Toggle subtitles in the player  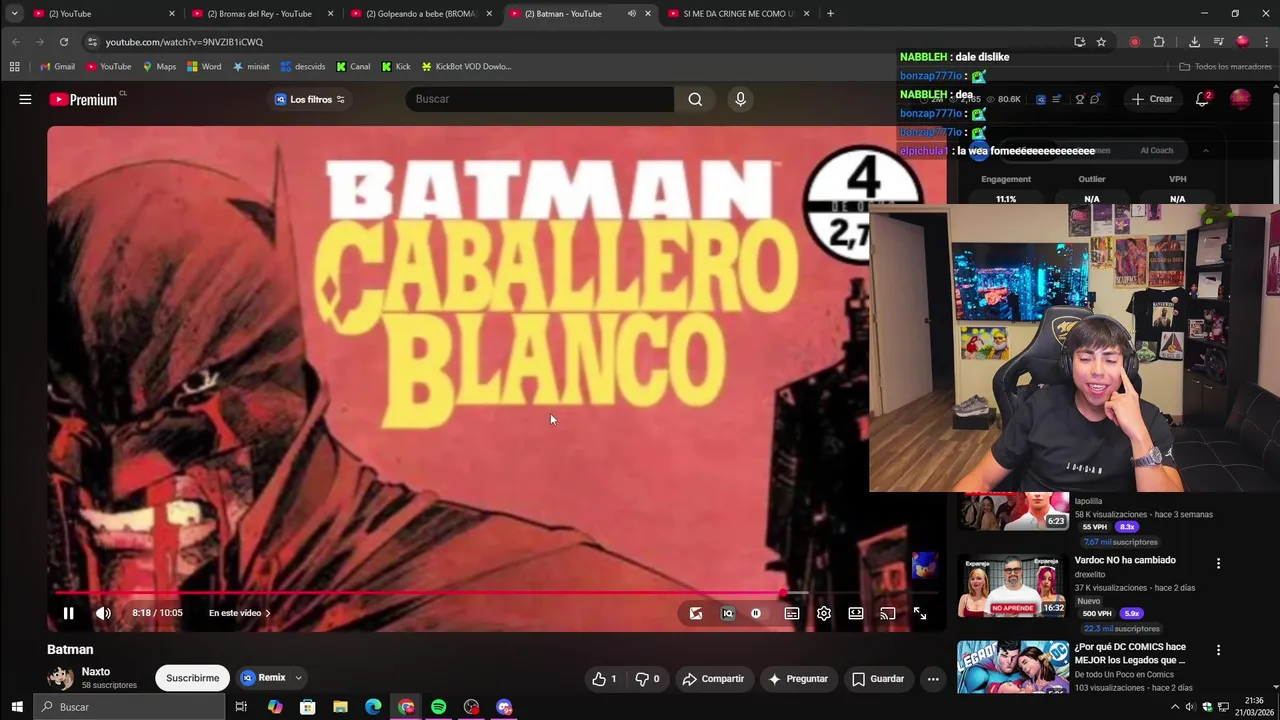[x=791, y=613]
